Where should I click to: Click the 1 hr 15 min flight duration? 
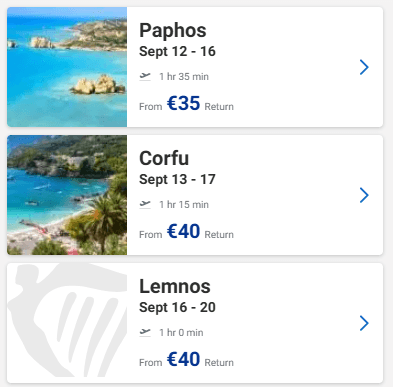[x=184, y=205]
